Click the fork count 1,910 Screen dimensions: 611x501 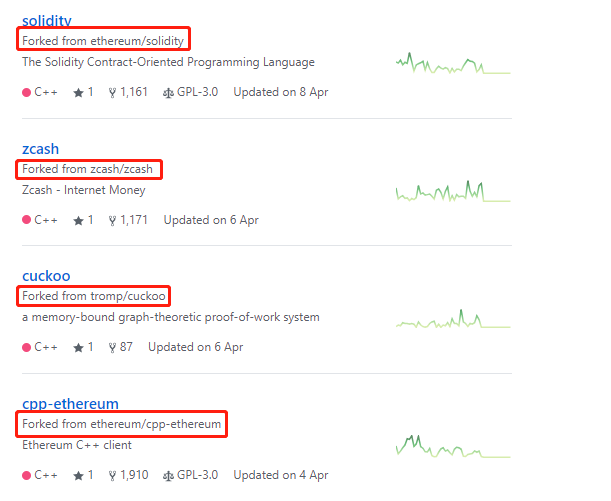coord(134,475)
